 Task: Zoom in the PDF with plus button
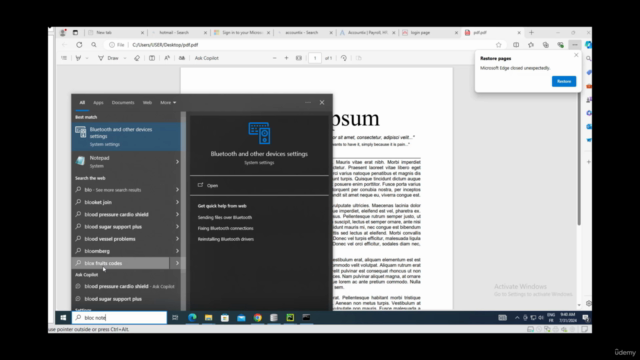(287, 58)
